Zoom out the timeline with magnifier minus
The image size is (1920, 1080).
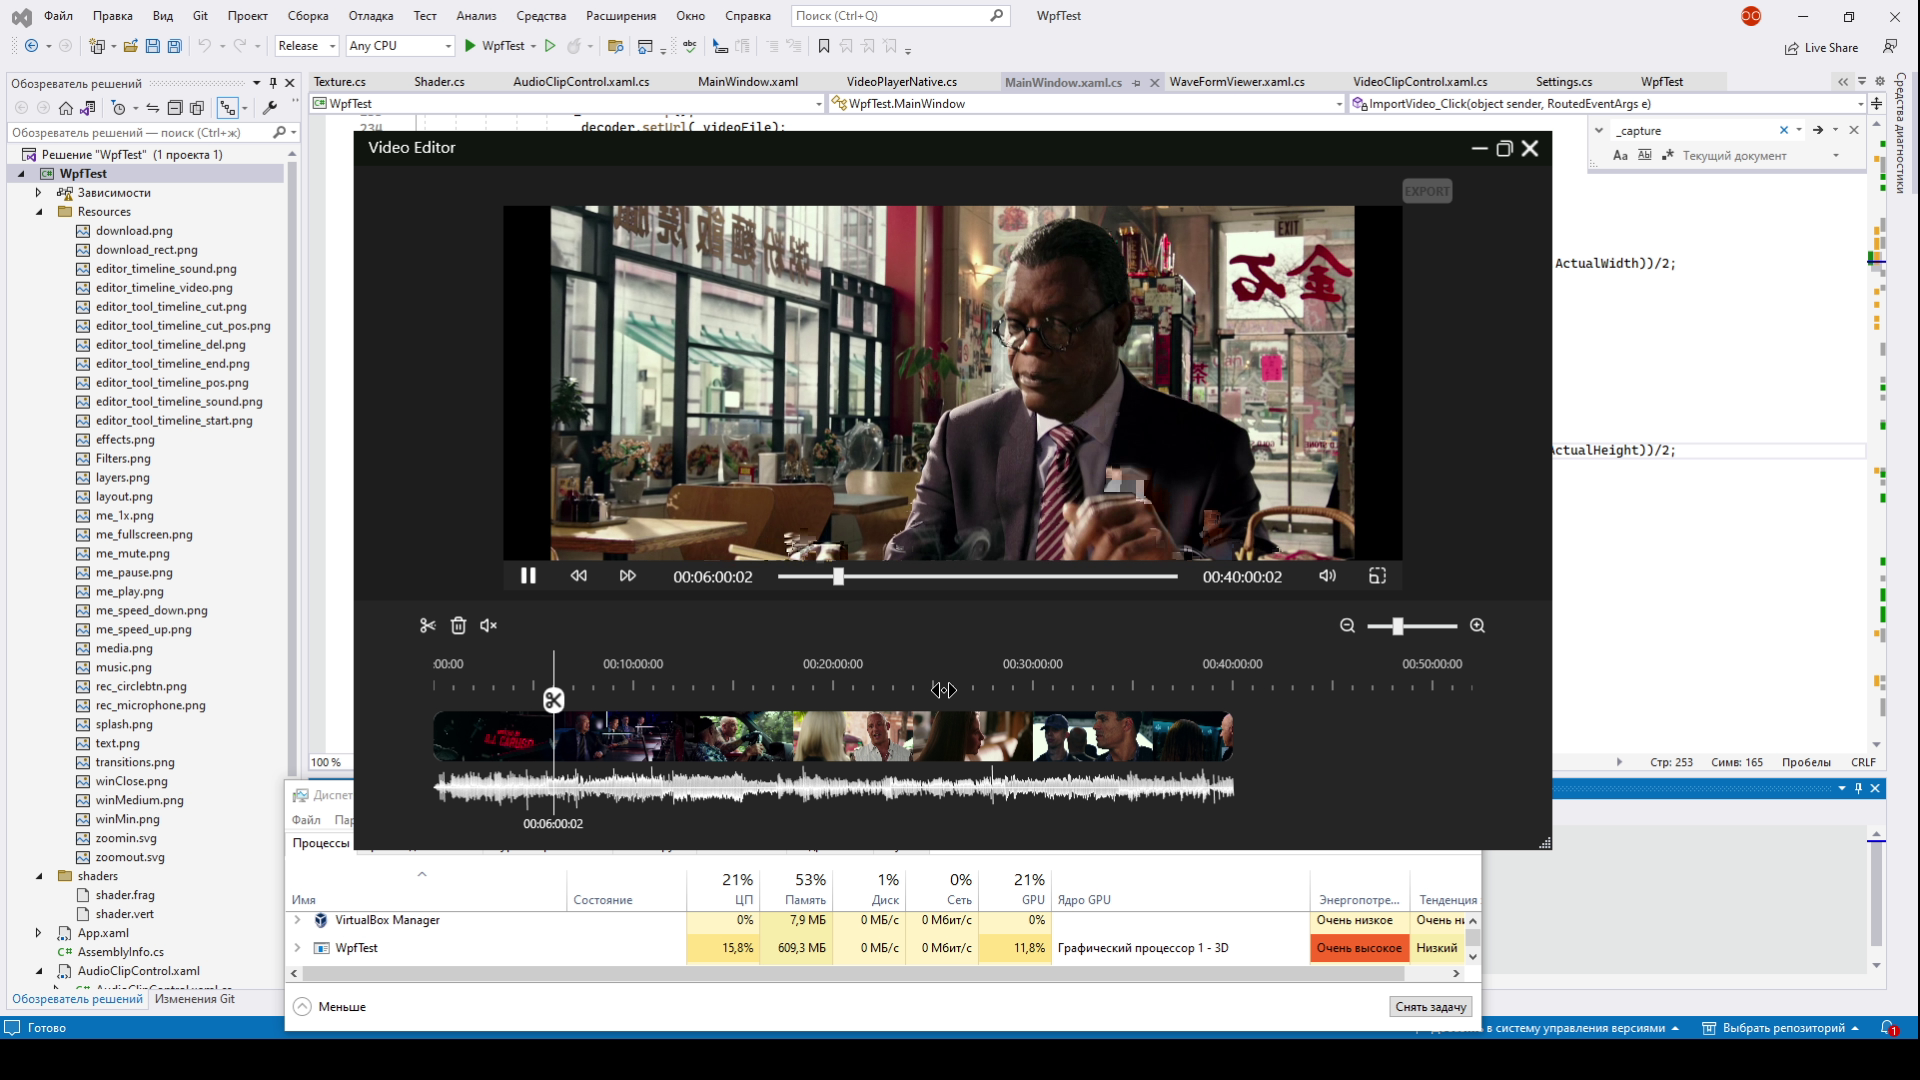1347,626
